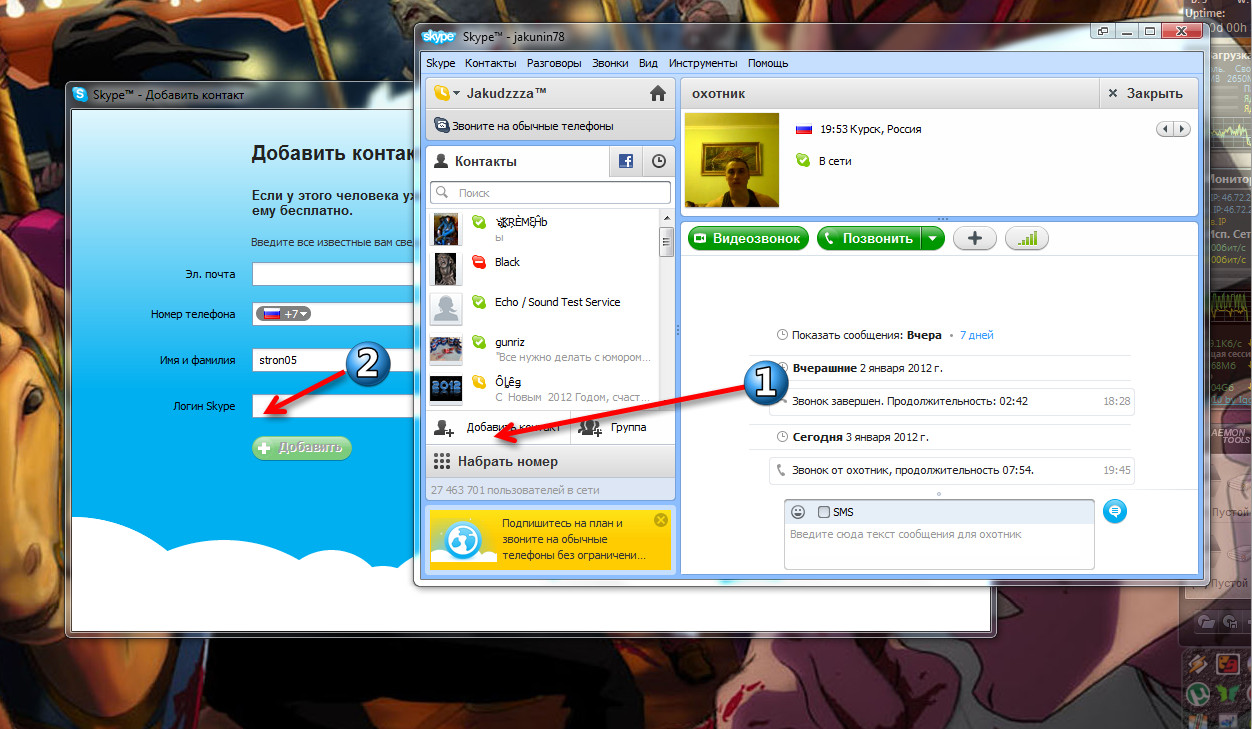Click Эл. почта field in Add contact window
This screenshot has height=729, width=1252.
point(333,274)
